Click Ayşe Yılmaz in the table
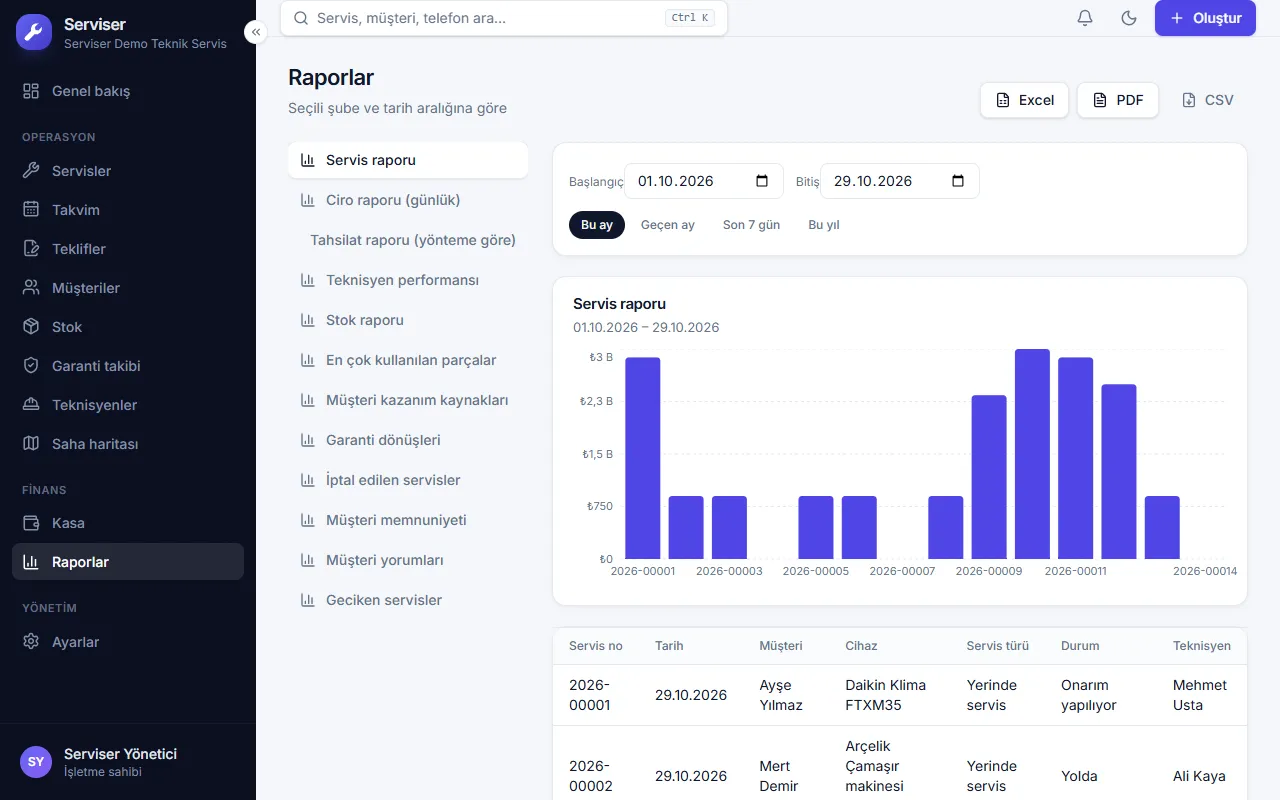 (781, 695)
